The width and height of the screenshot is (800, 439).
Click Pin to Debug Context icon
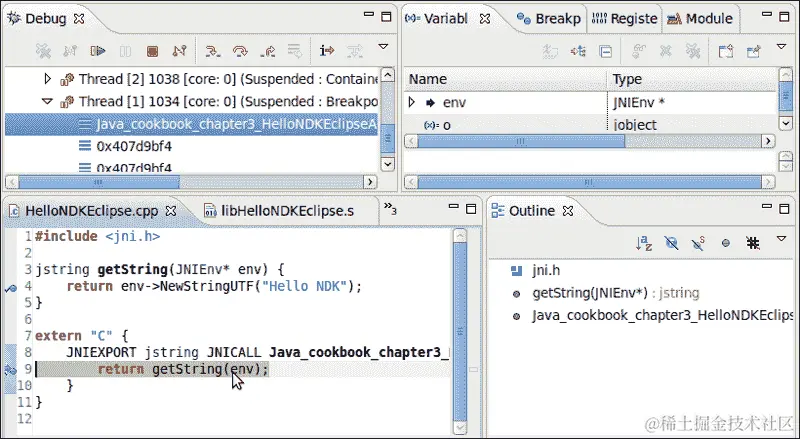point(753,51)
